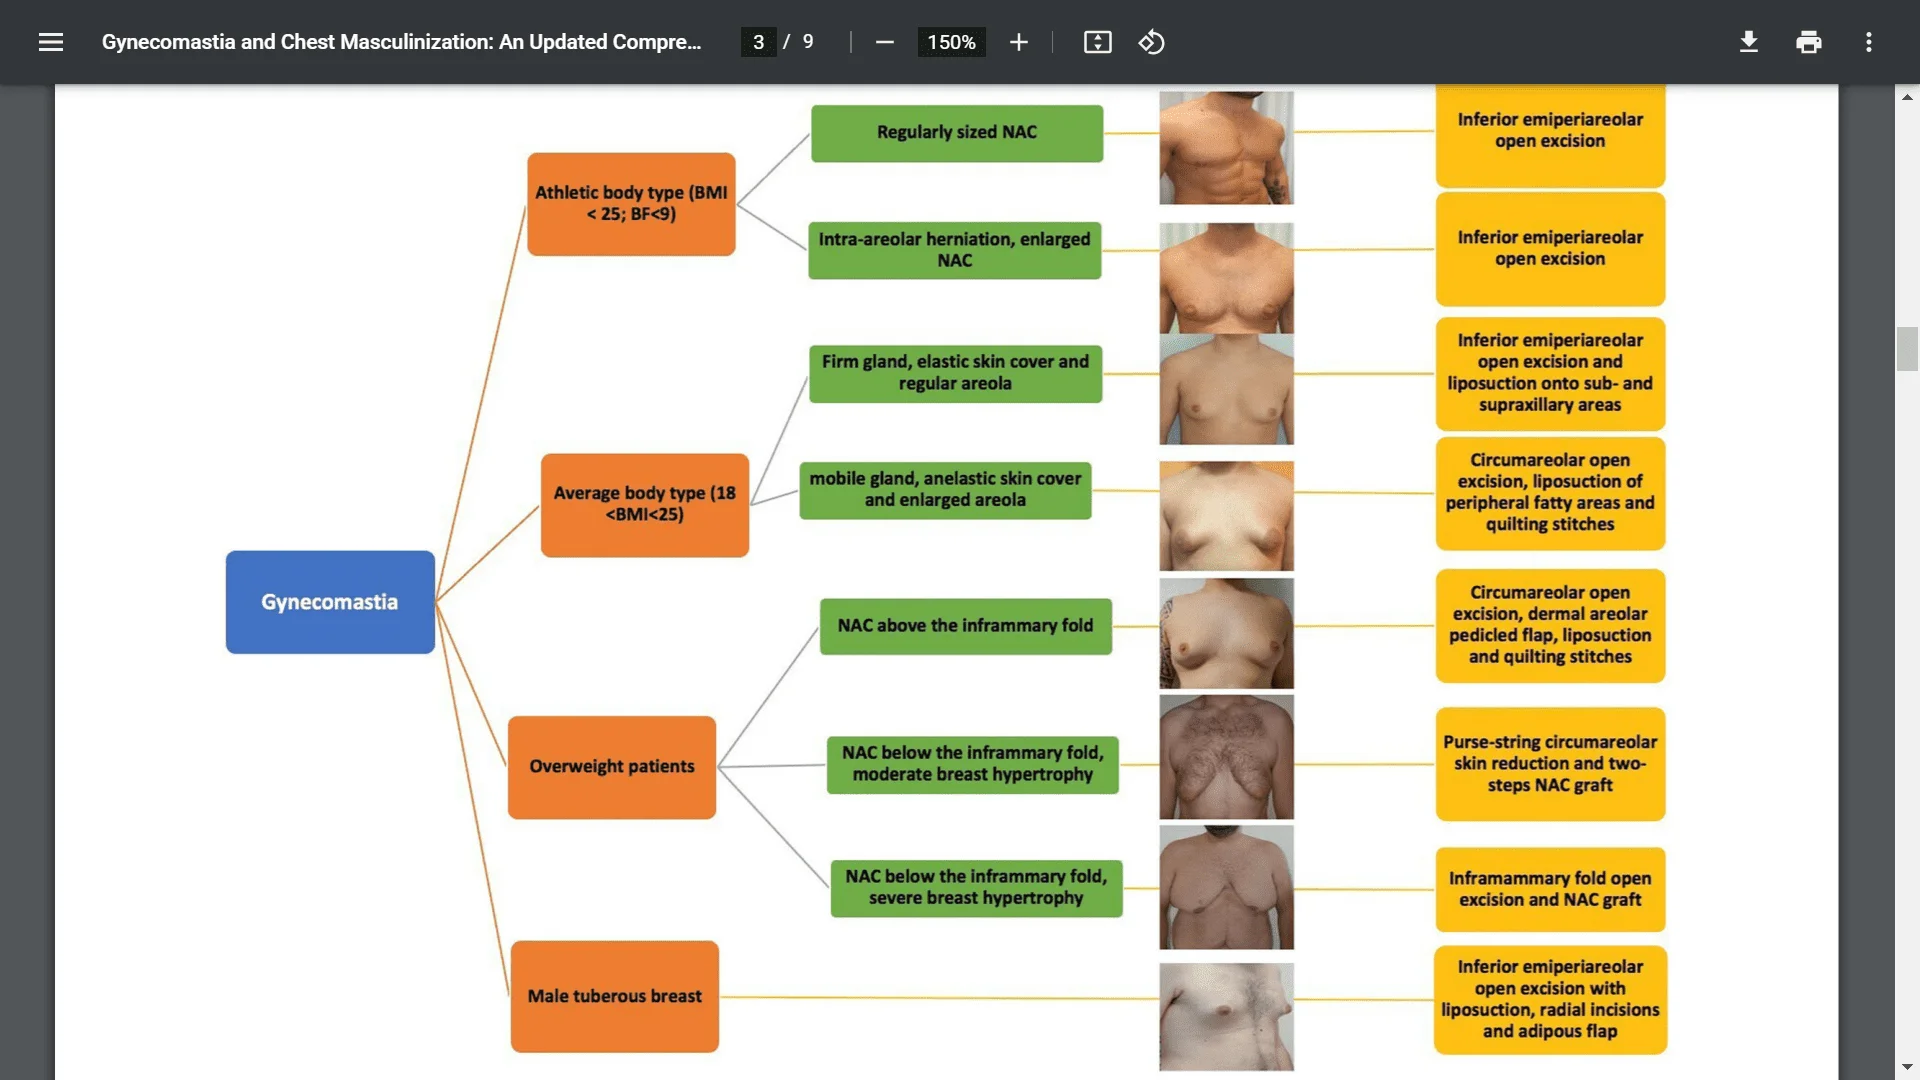Activate the fit-to-page view
Screen dimensions: 1920x1080
tap(1097, 42)
